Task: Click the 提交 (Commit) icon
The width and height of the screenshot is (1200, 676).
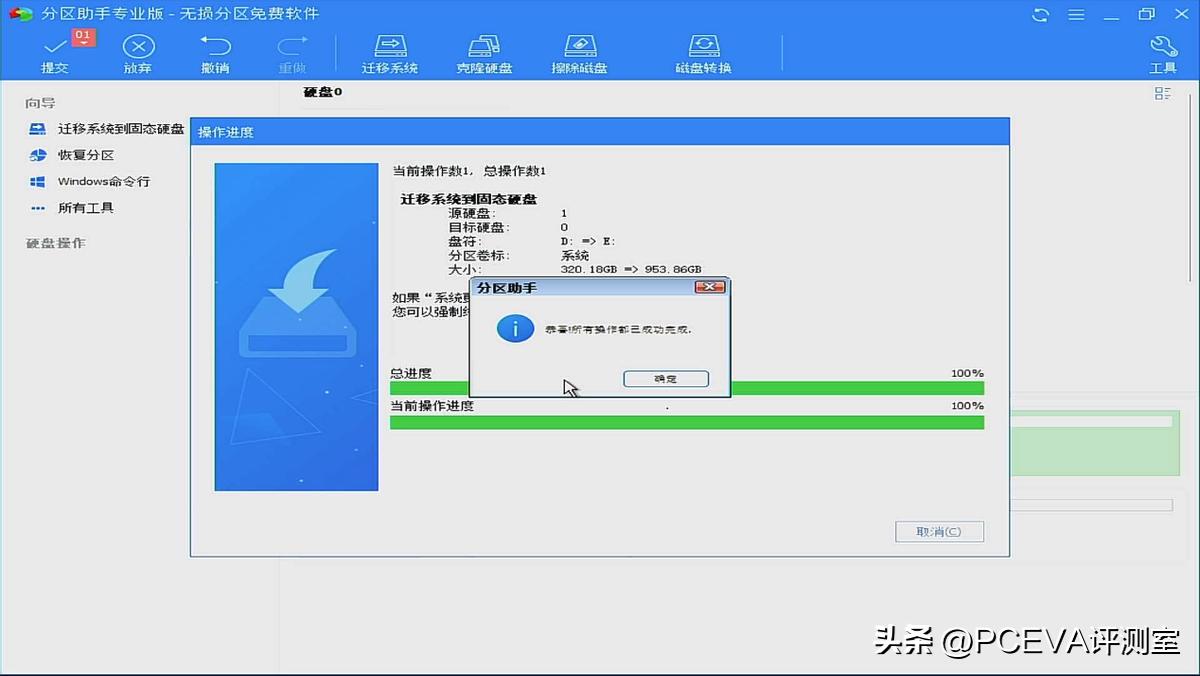Action: pyautogui.click(x=55, y=50)
